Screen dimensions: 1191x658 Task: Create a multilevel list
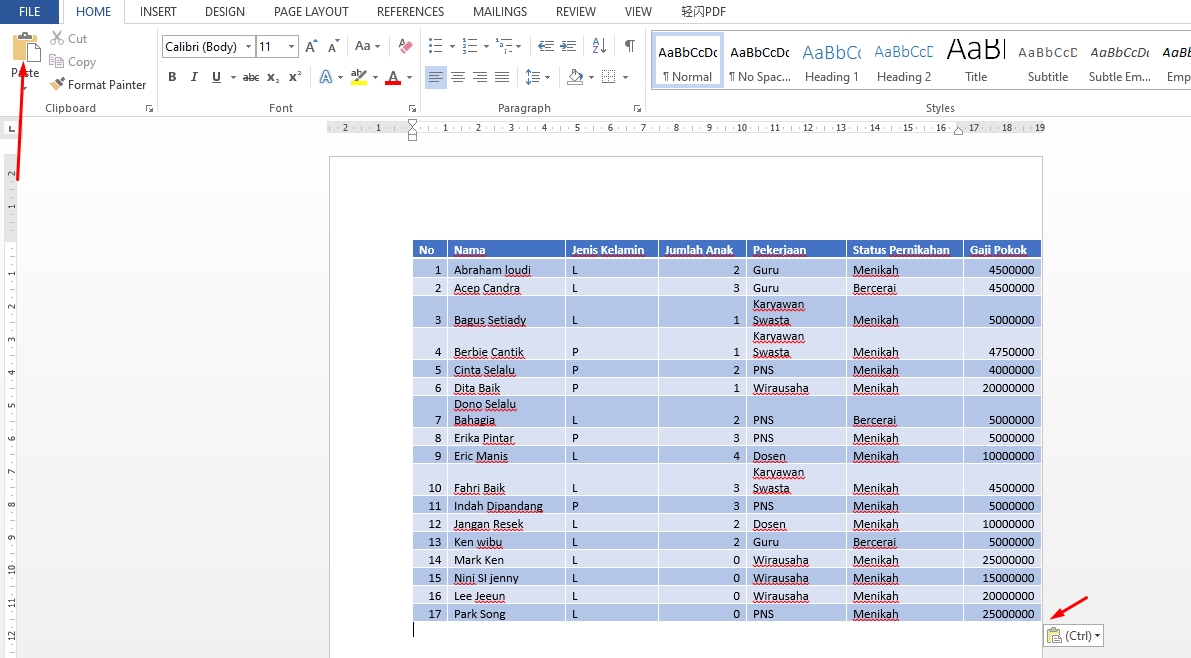[504, 46]
